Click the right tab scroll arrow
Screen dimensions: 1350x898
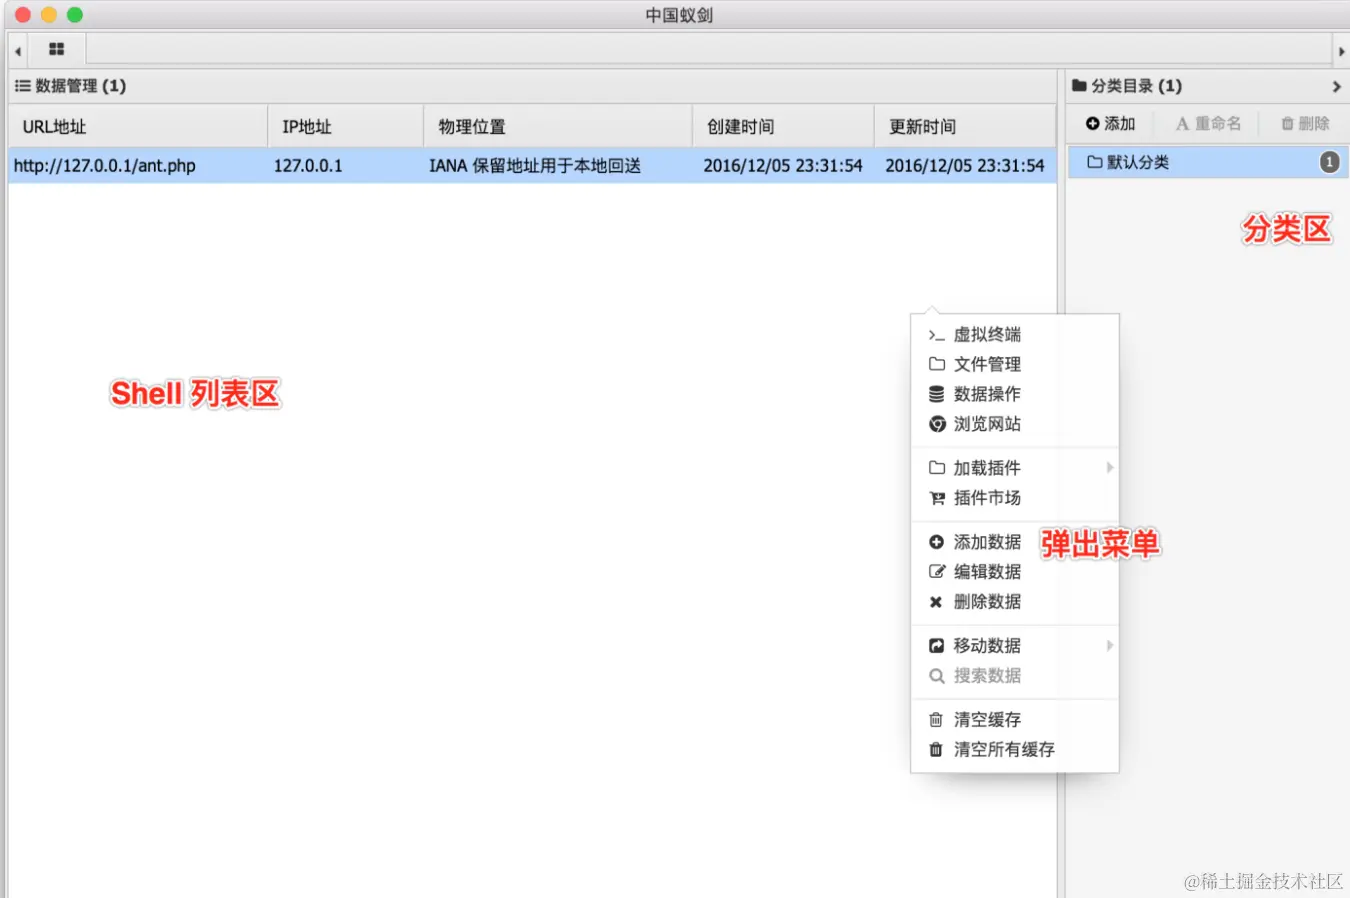pyautogui.click(x=1341, y=51)
